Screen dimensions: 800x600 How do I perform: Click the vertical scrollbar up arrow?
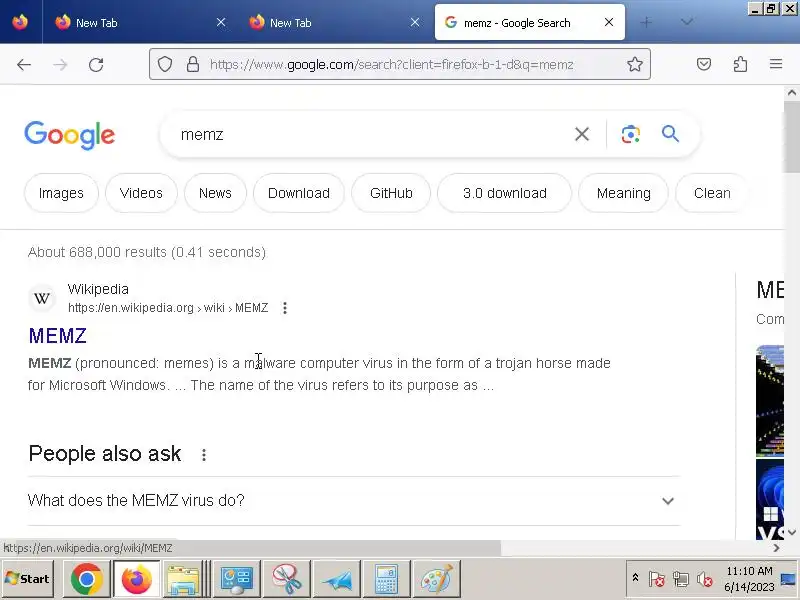(x=792, y=93)
